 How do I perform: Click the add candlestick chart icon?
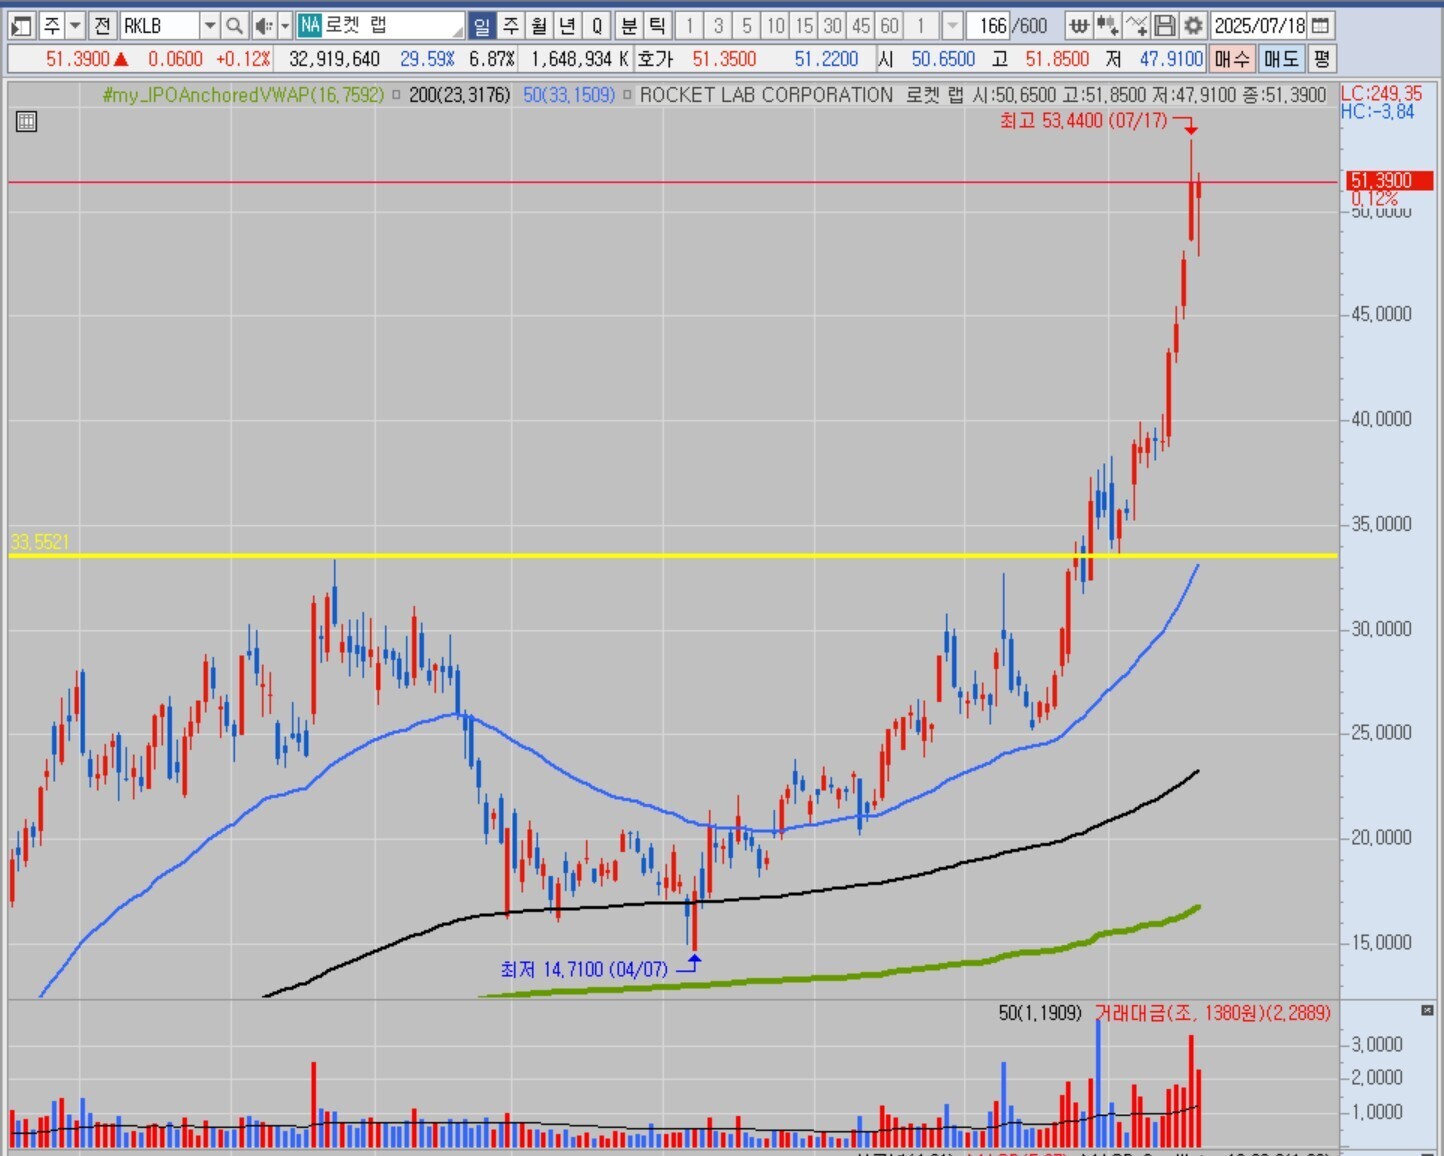click(x=1107, y=26)
